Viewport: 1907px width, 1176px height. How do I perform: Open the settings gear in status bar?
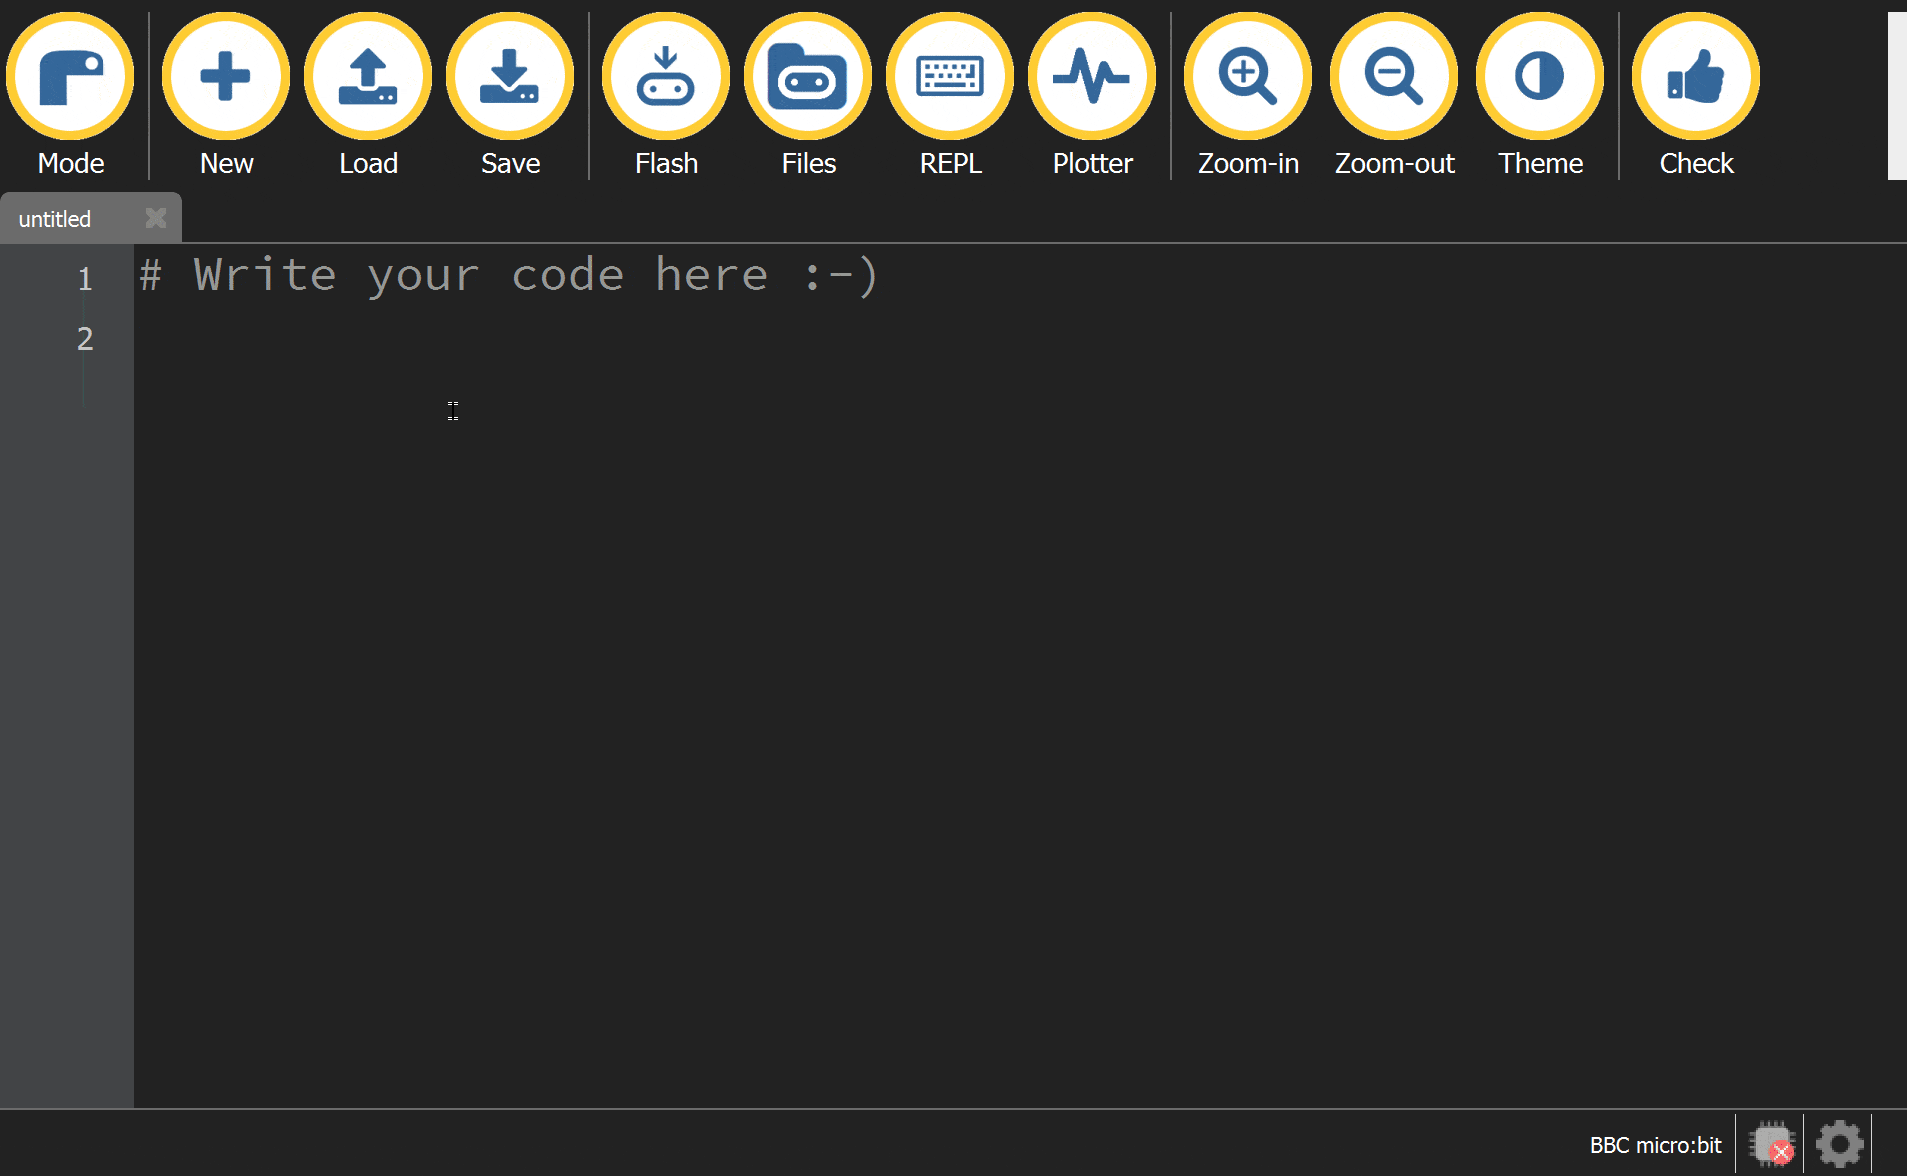click(1839, 1144)
